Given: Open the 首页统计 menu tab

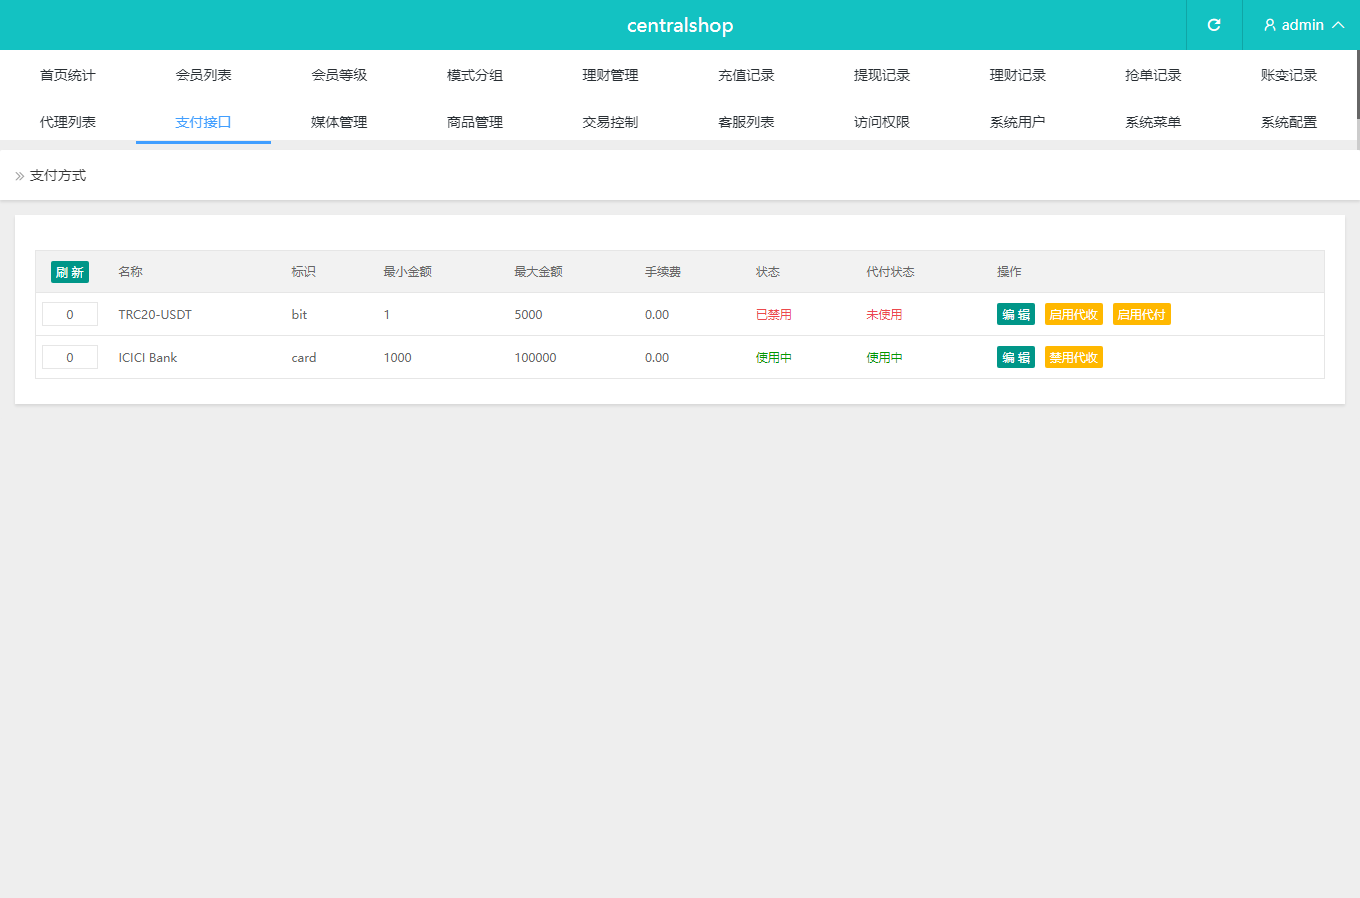Looking at the screenshot, I should (68, 75).
